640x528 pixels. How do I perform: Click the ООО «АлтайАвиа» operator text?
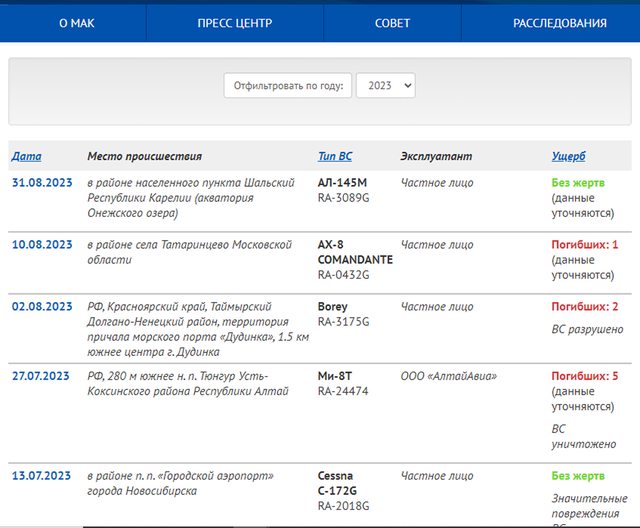pos(449,376)
